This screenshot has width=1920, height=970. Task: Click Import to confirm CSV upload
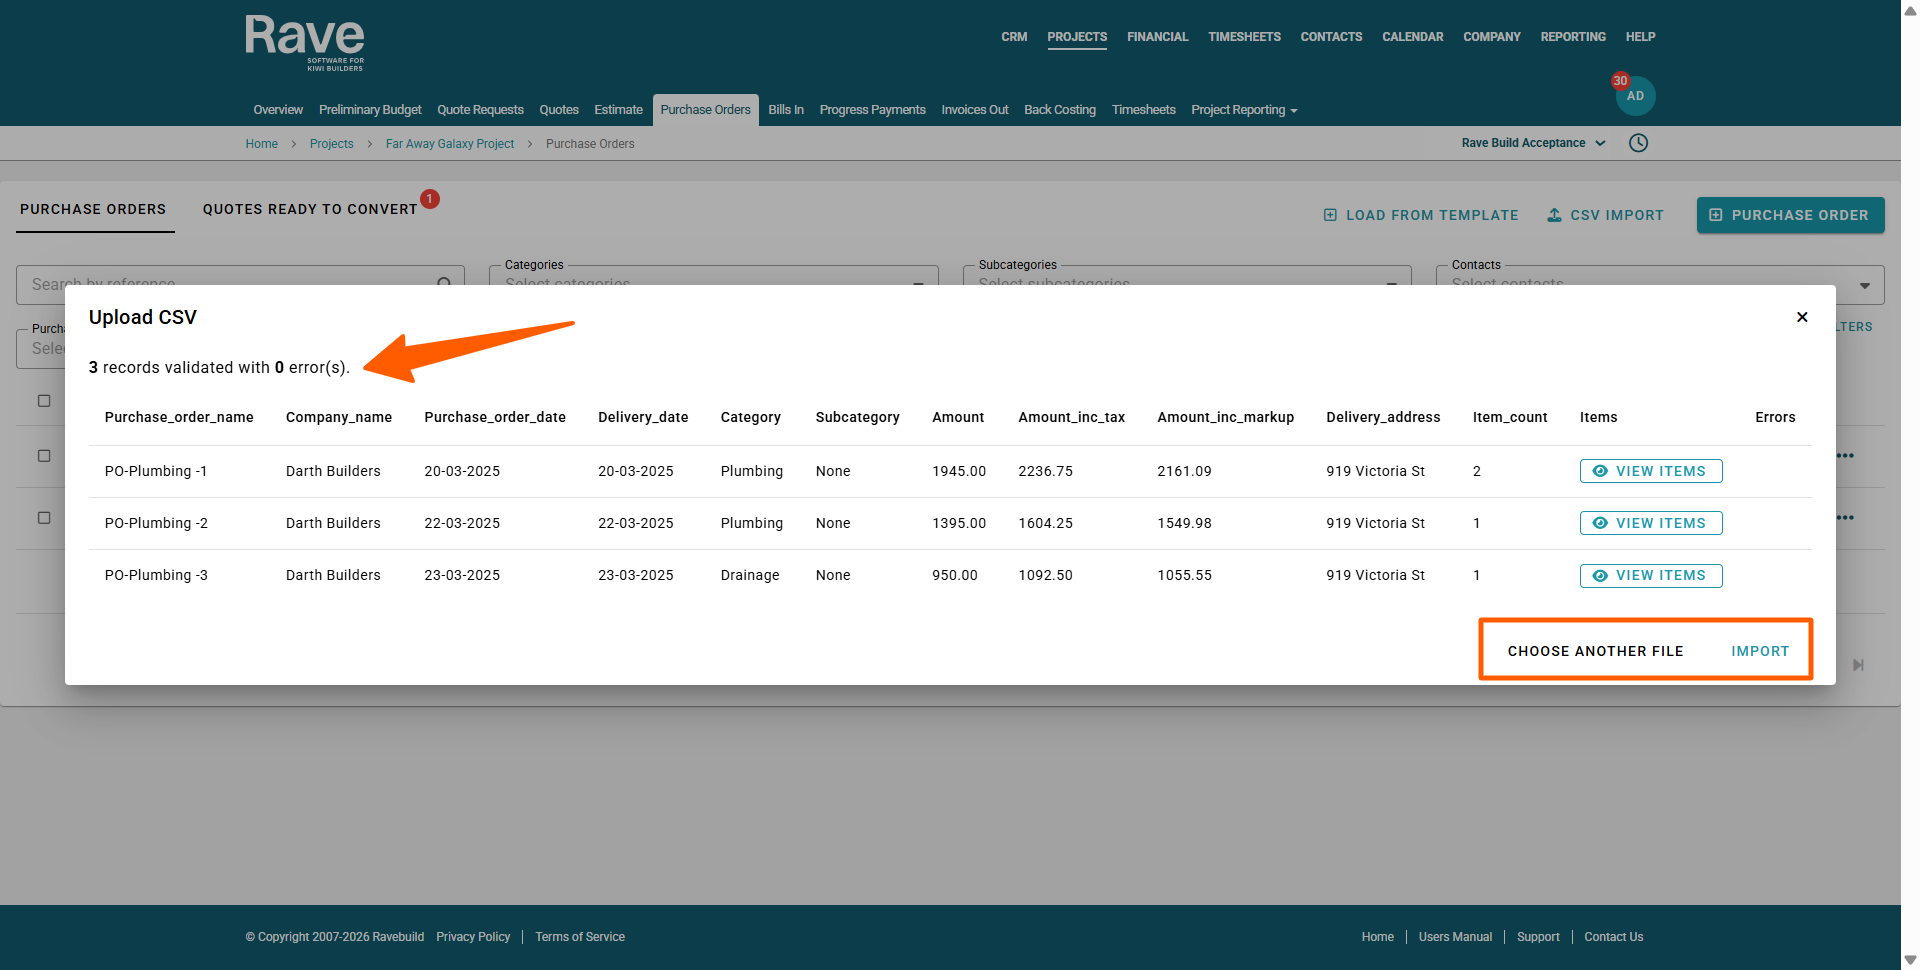pos(1760,651)
